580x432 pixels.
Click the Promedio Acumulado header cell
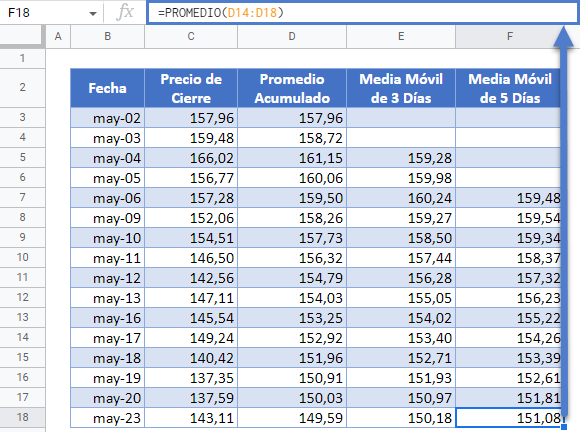coord(292,88)
